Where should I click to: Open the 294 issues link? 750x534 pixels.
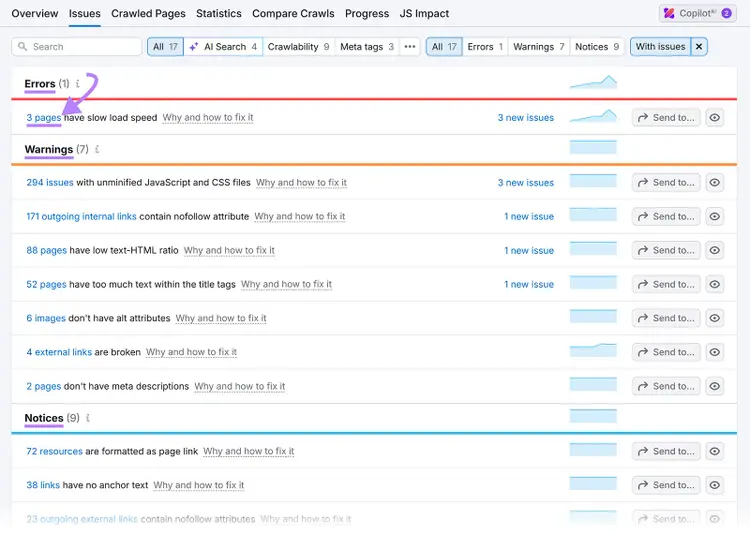coord(50,182)
